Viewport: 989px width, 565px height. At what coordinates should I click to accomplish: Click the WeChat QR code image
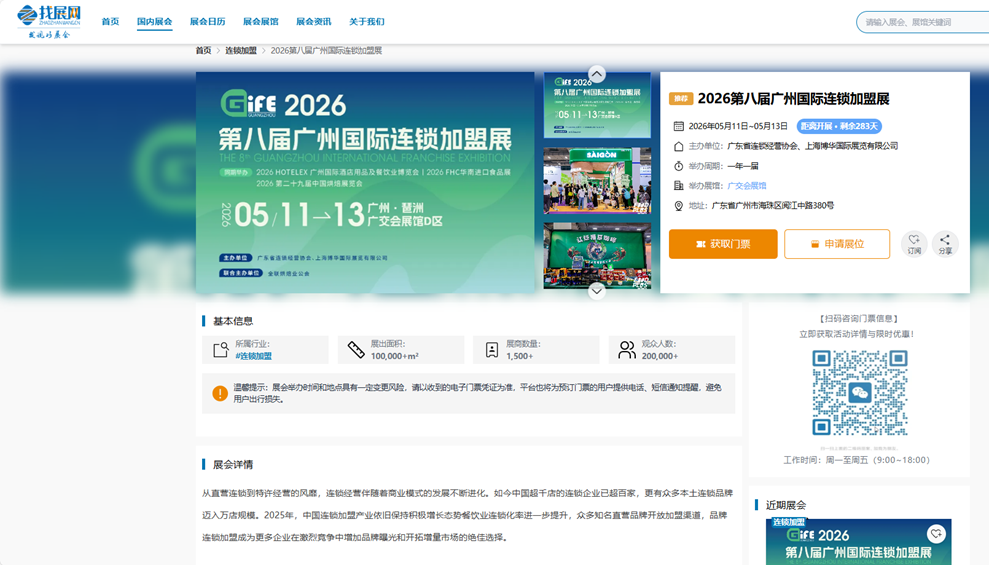(x=859, y=393)
